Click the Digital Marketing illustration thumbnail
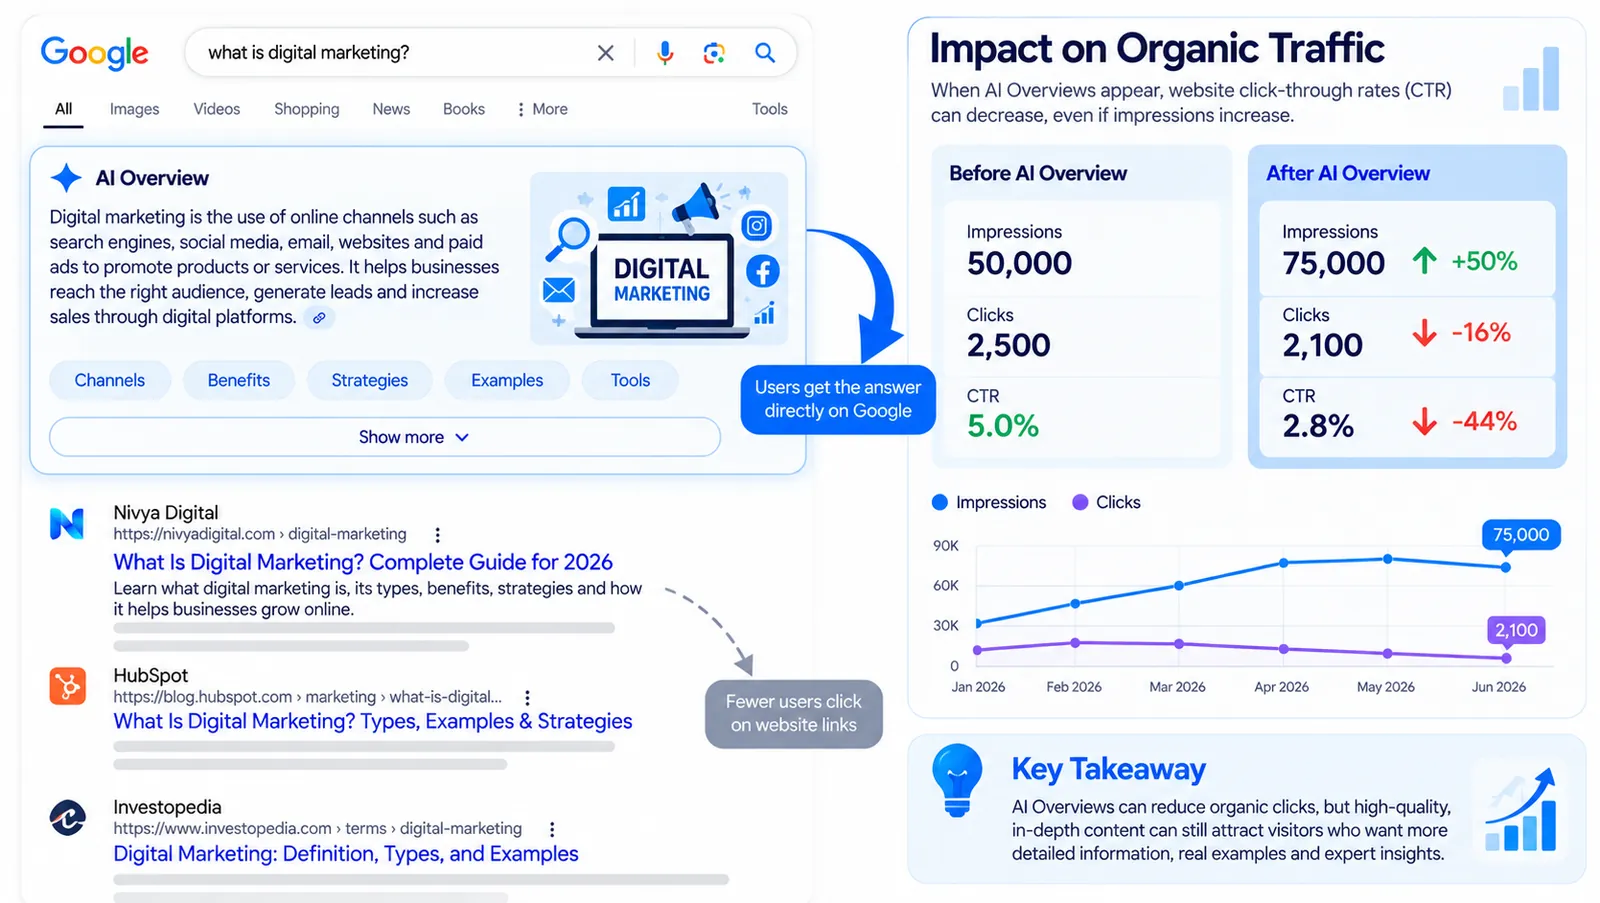This screenshot has width=1600, height=903. click(658, 258)
